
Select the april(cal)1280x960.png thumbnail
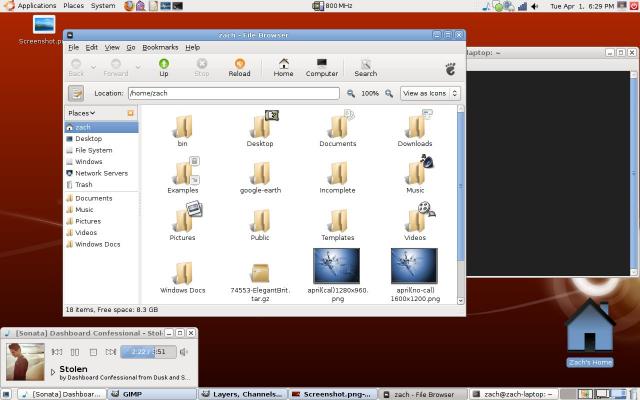tap(336, 266)
